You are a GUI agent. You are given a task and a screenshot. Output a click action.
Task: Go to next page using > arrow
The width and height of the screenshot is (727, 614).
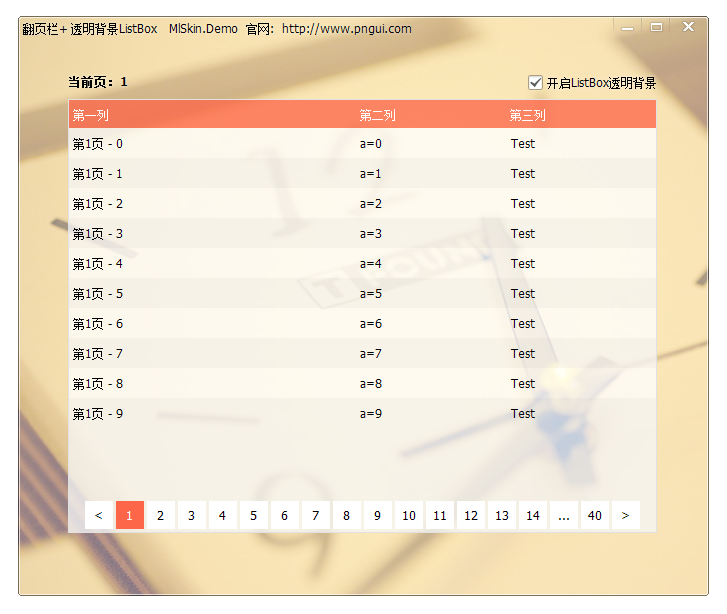[x=625, y=516]
